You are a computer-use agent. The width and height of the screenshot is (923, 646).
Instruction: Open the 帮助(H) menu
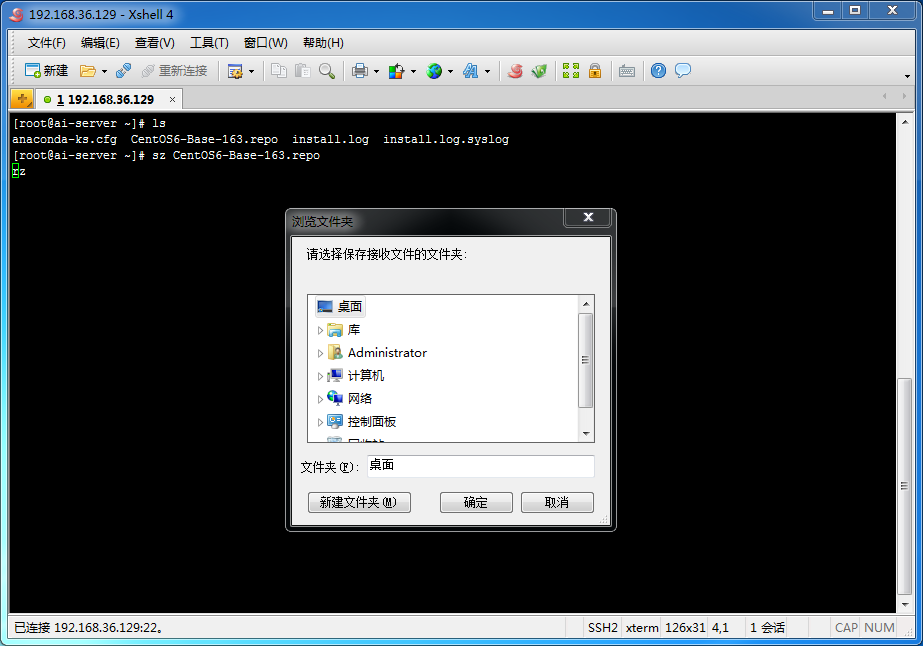323,42
